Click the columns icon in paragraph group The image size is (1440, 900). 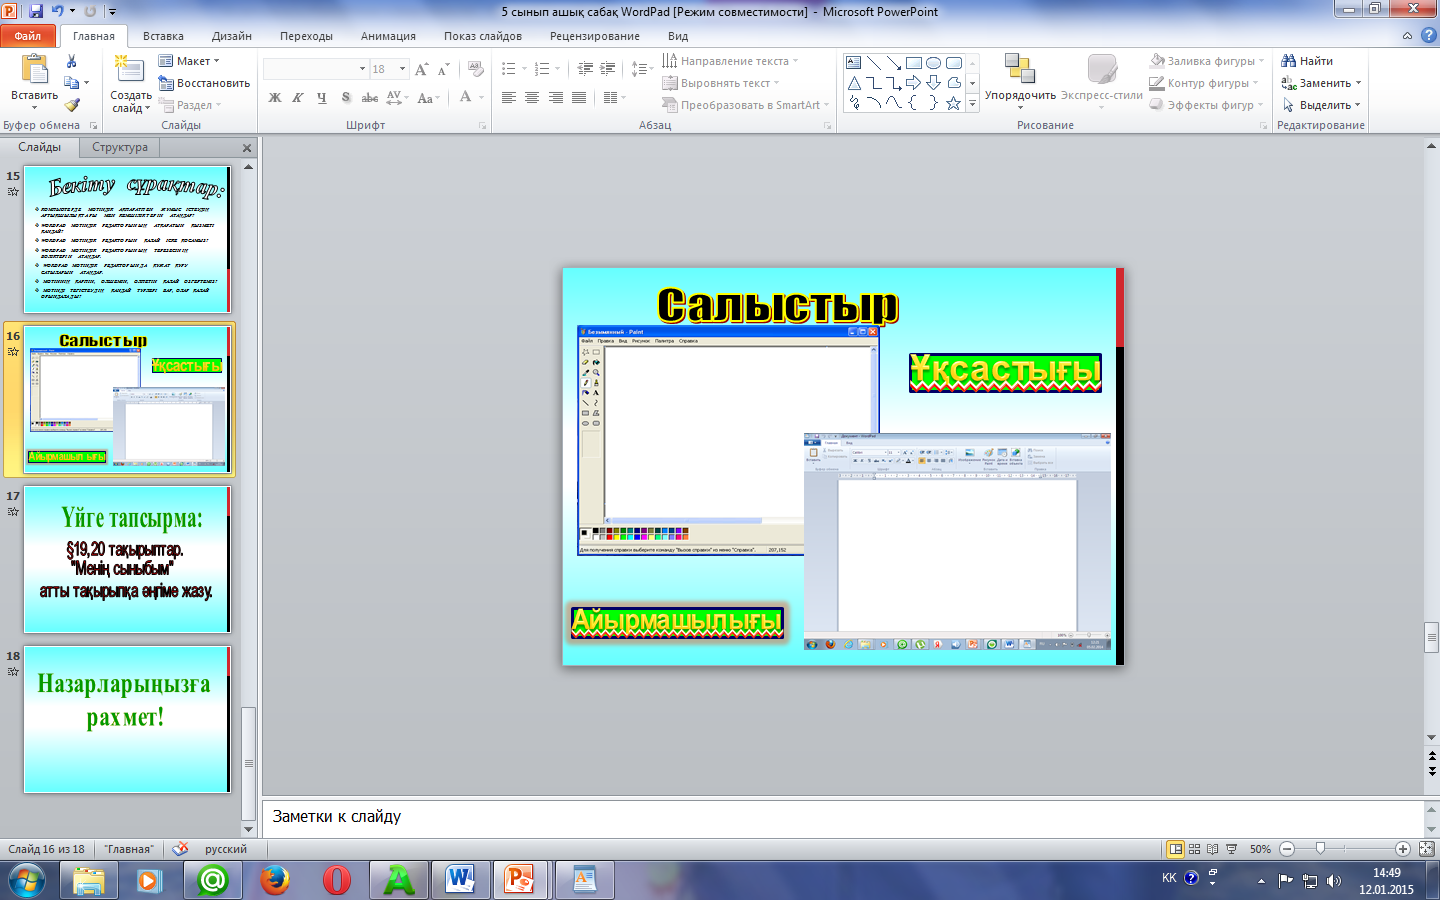[611, 98]
